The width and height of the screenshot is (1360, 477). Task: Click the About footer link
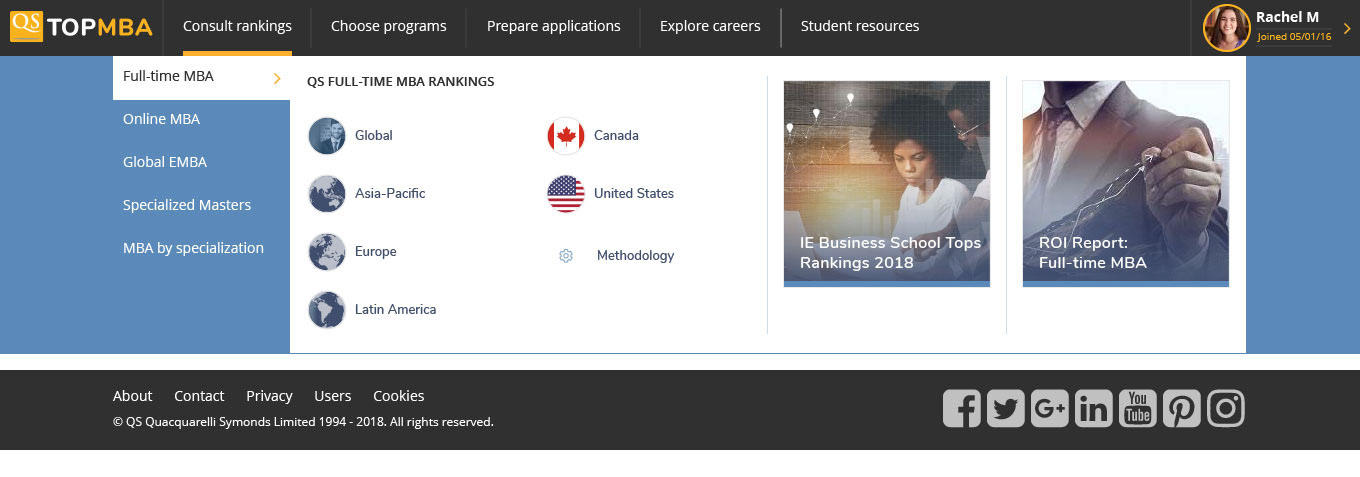pyautogui.click(x=133, y=396)
